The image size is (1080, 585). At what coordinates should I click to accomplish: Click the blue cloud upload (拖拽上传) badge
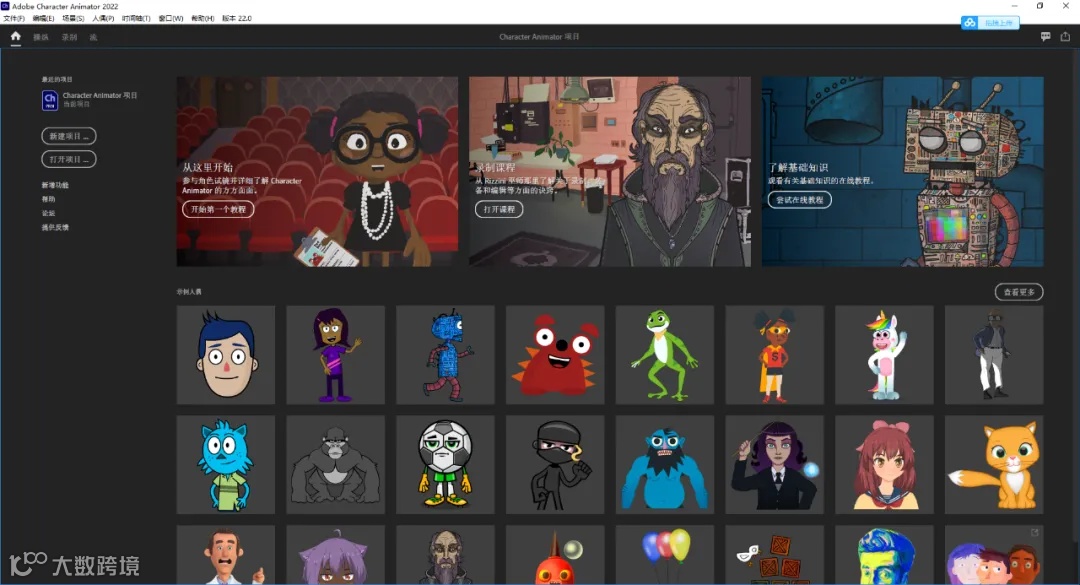990,23
